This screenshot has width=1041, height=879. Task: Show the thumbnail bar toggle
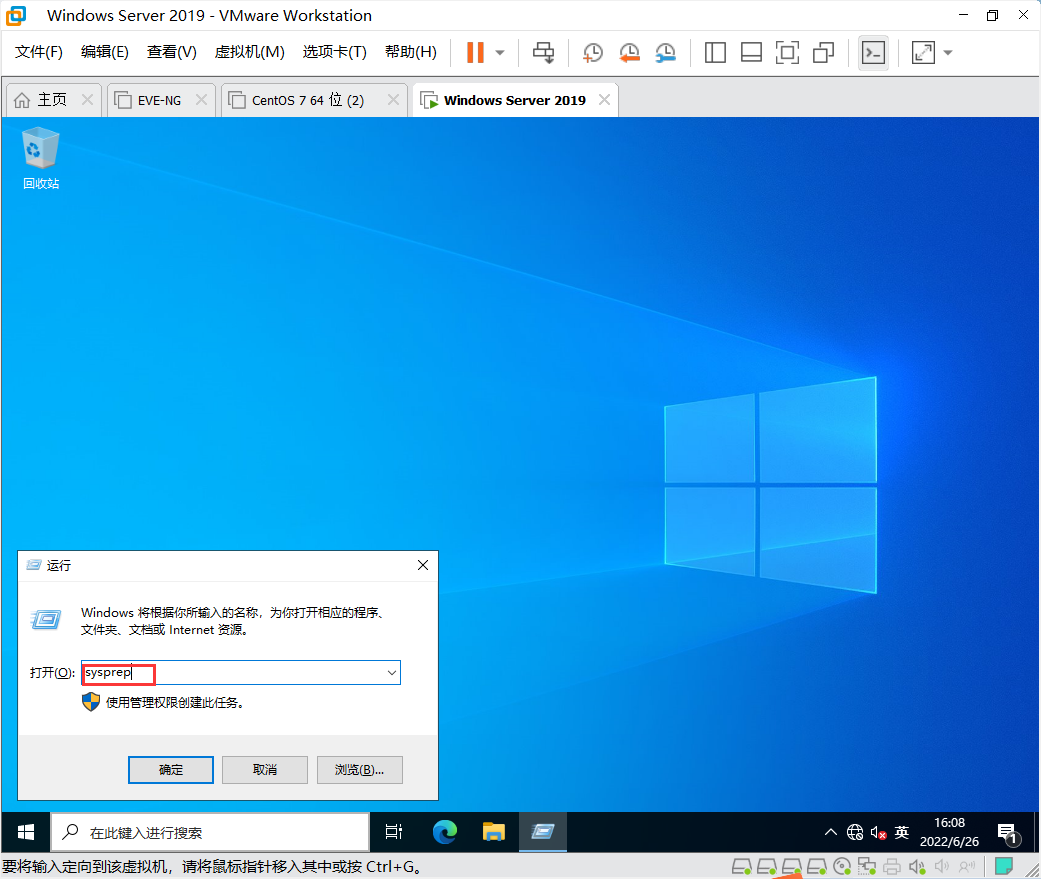(751, 52)
